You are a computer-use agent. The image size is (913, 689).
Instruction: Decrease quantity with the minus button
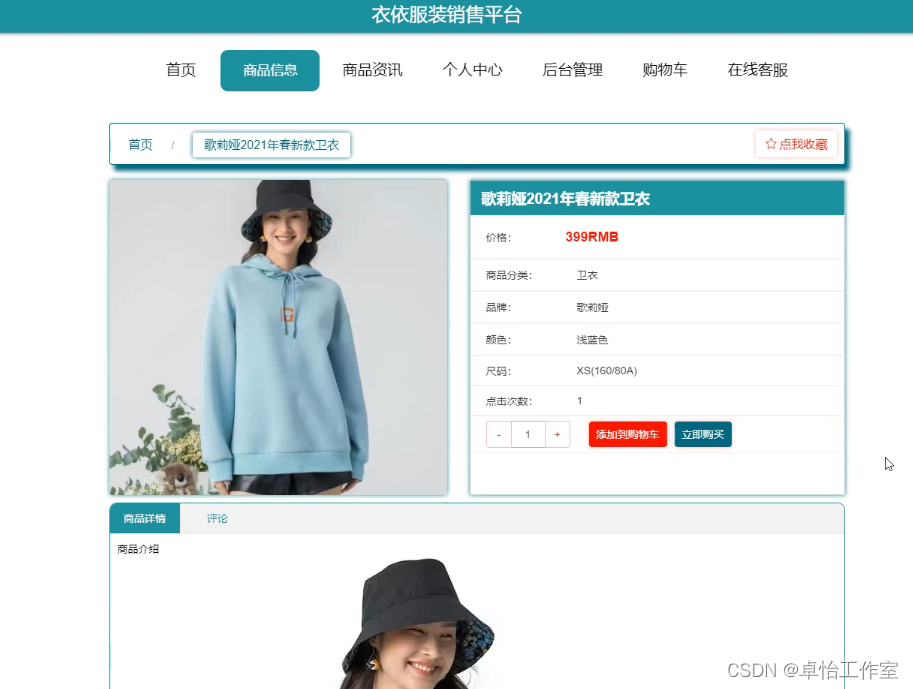coord(499,434)
